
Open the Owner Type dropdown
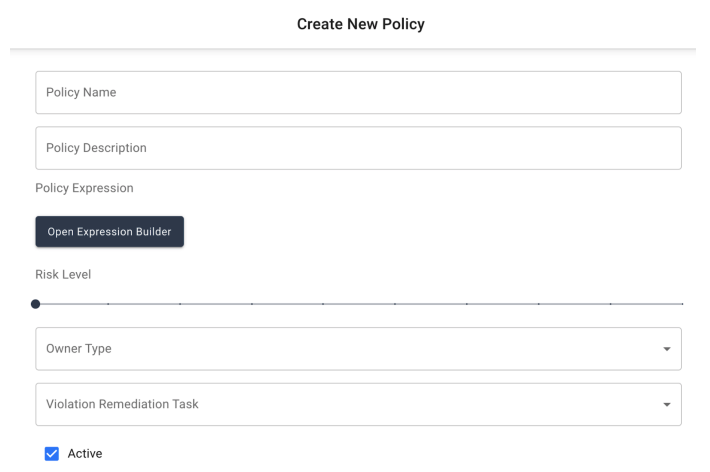(358, 349)
